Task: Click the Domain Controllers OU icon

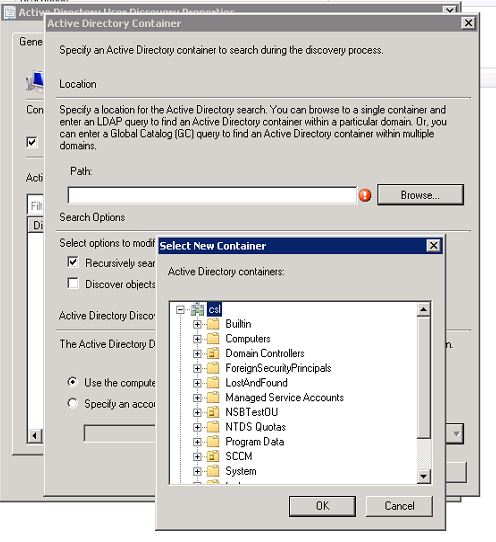Action: 213,353
